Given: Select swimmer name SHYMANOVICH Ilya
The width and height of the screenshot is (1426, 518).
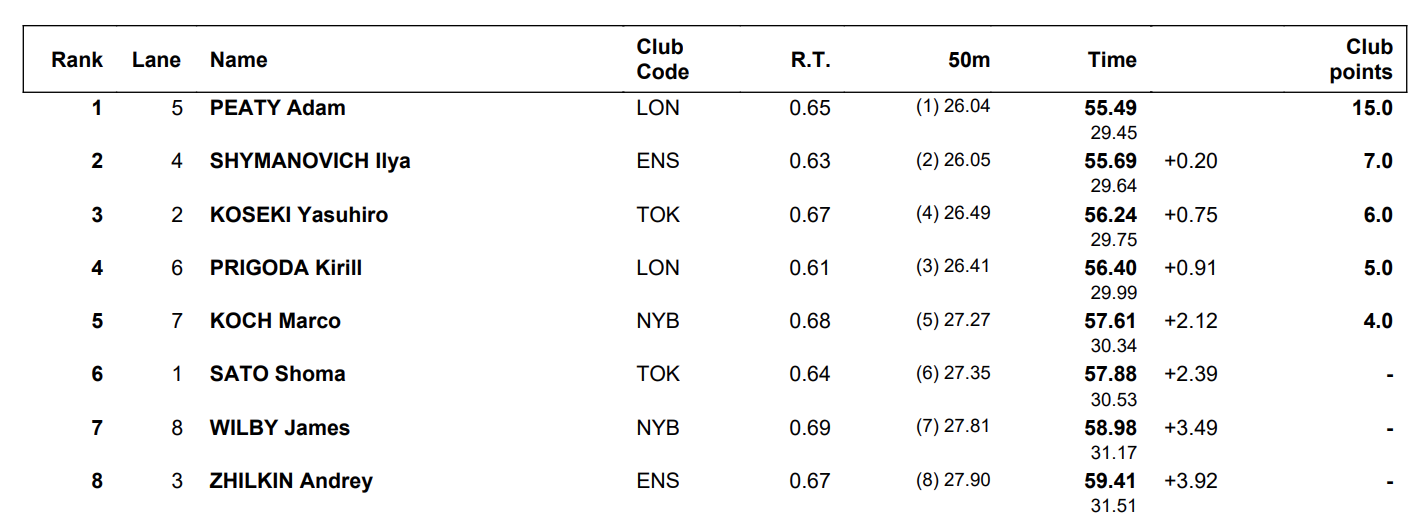Looking at the screenshot, I should (x=310, y=161).
